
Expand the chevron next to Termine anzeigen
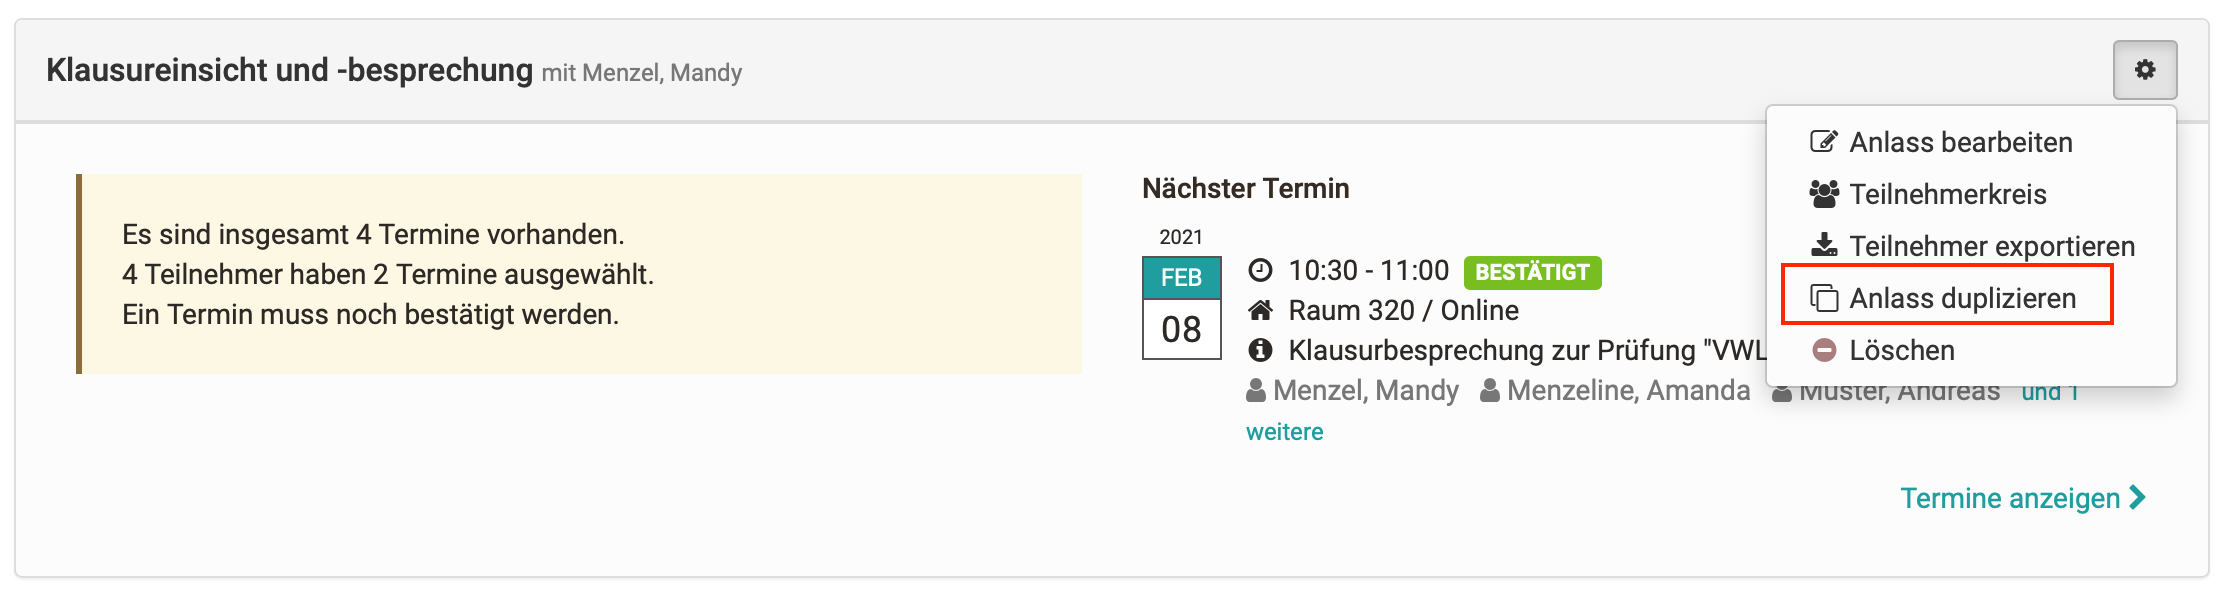point(2138,497)
